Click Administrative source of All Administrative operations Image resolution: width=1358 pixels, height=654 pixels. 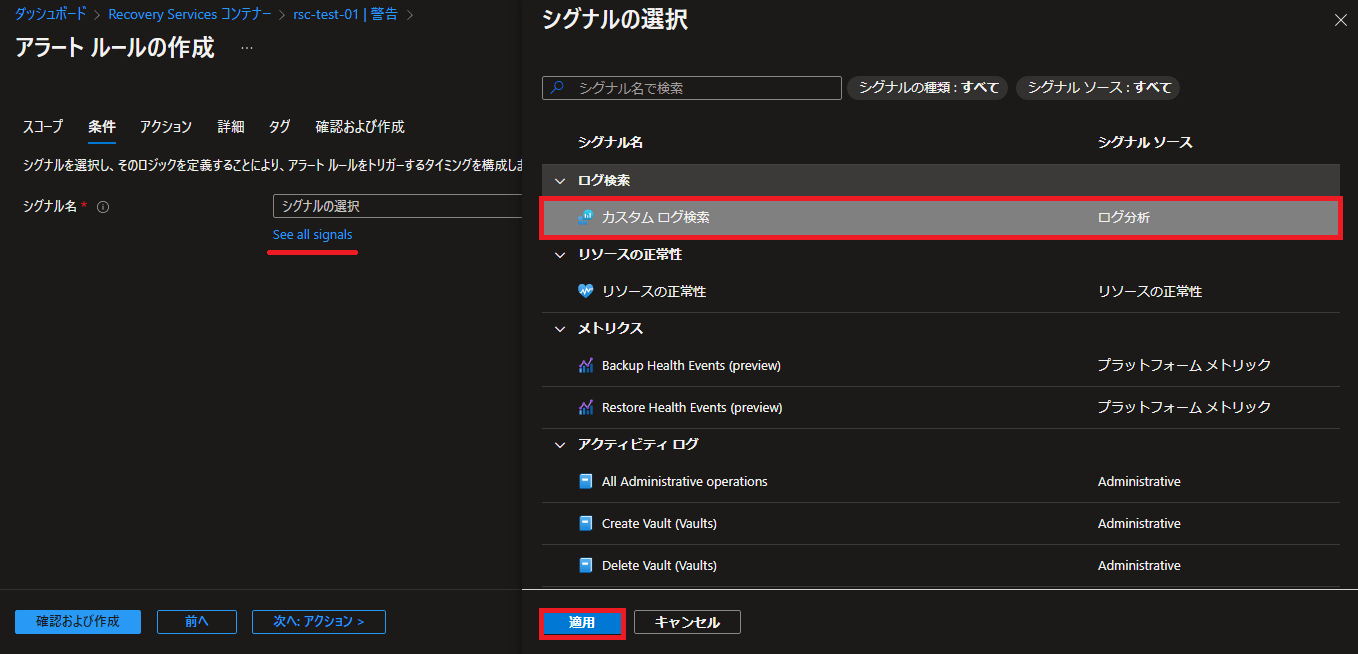tap(1139, 481)
